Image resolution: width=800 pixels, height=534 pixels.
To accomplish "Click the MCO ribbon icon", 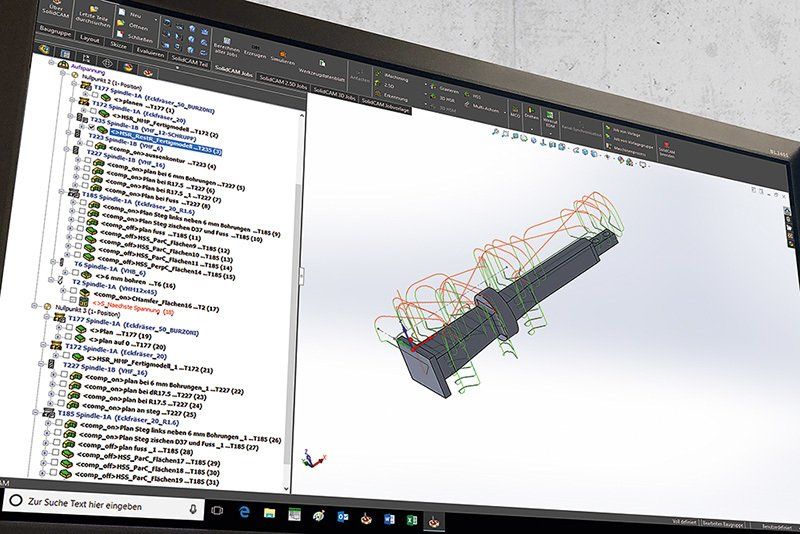I will point(516,109).
